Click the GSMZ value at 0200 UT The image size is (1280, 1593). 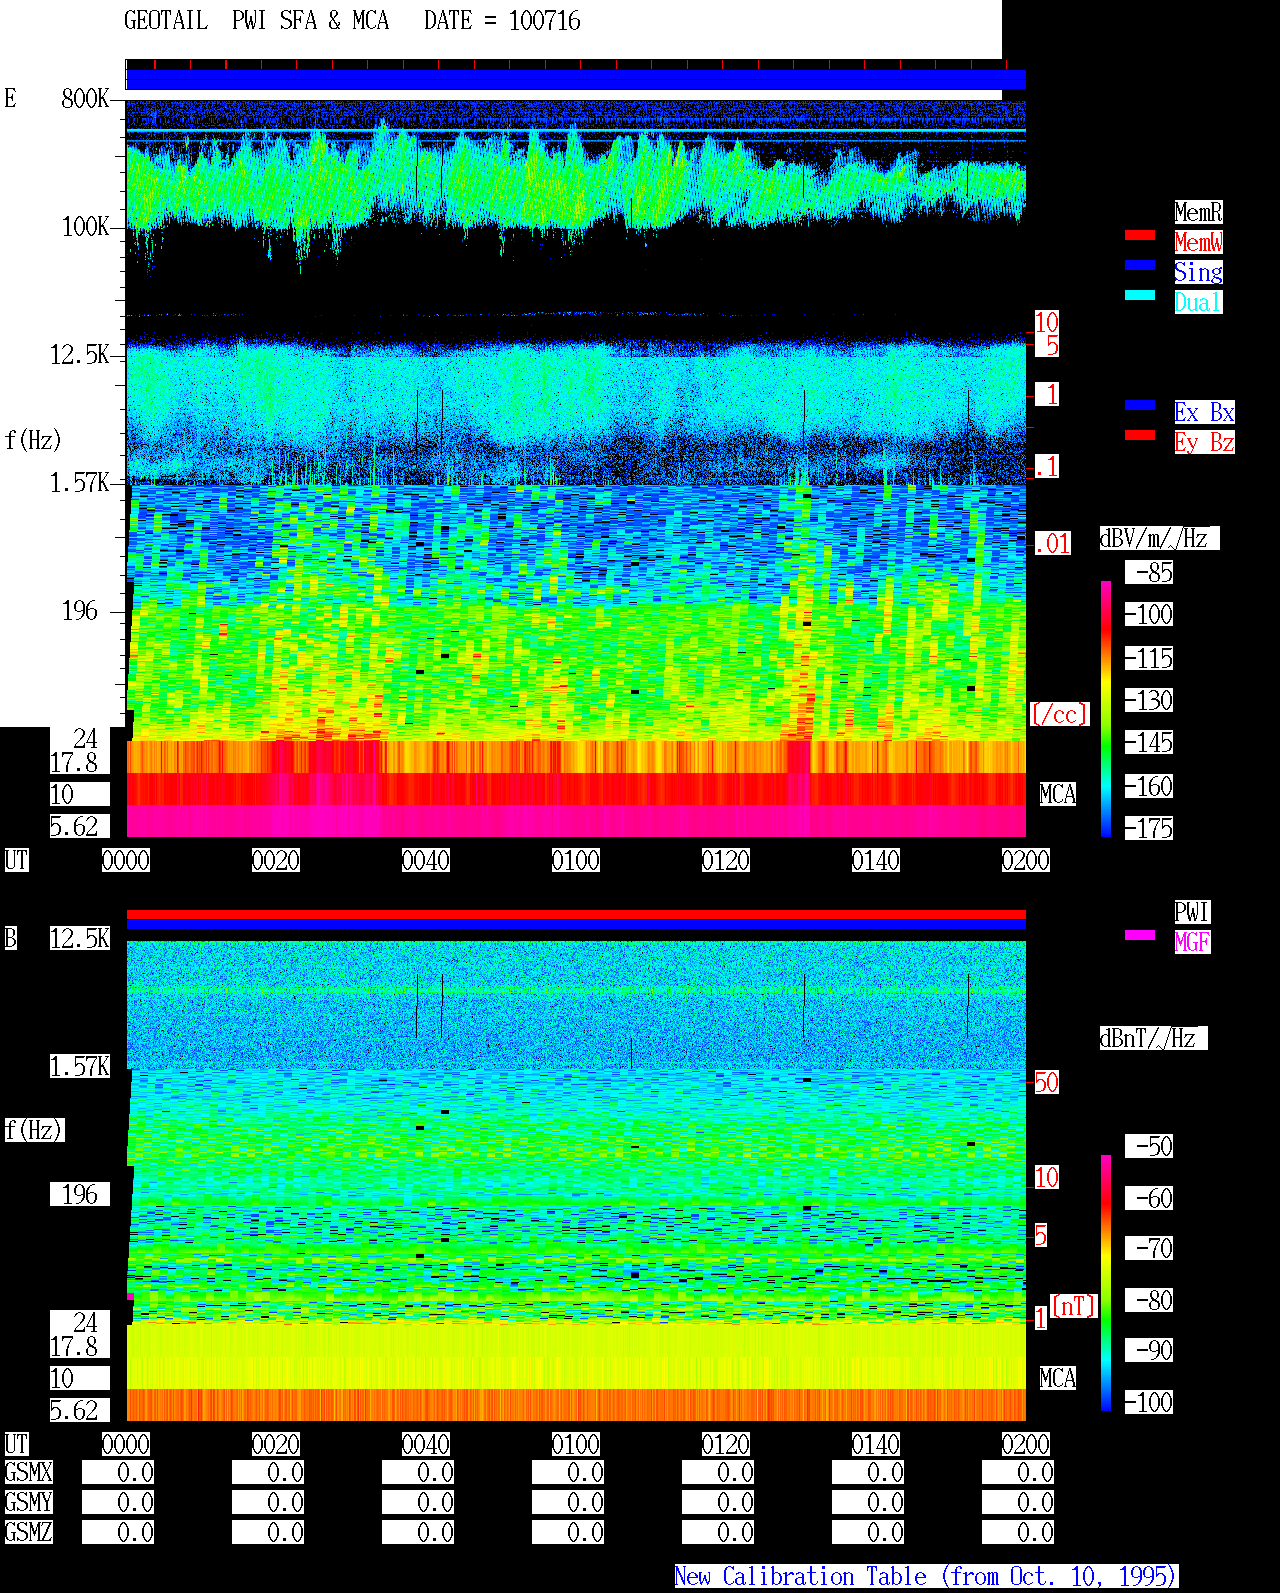[1018, 1532]
